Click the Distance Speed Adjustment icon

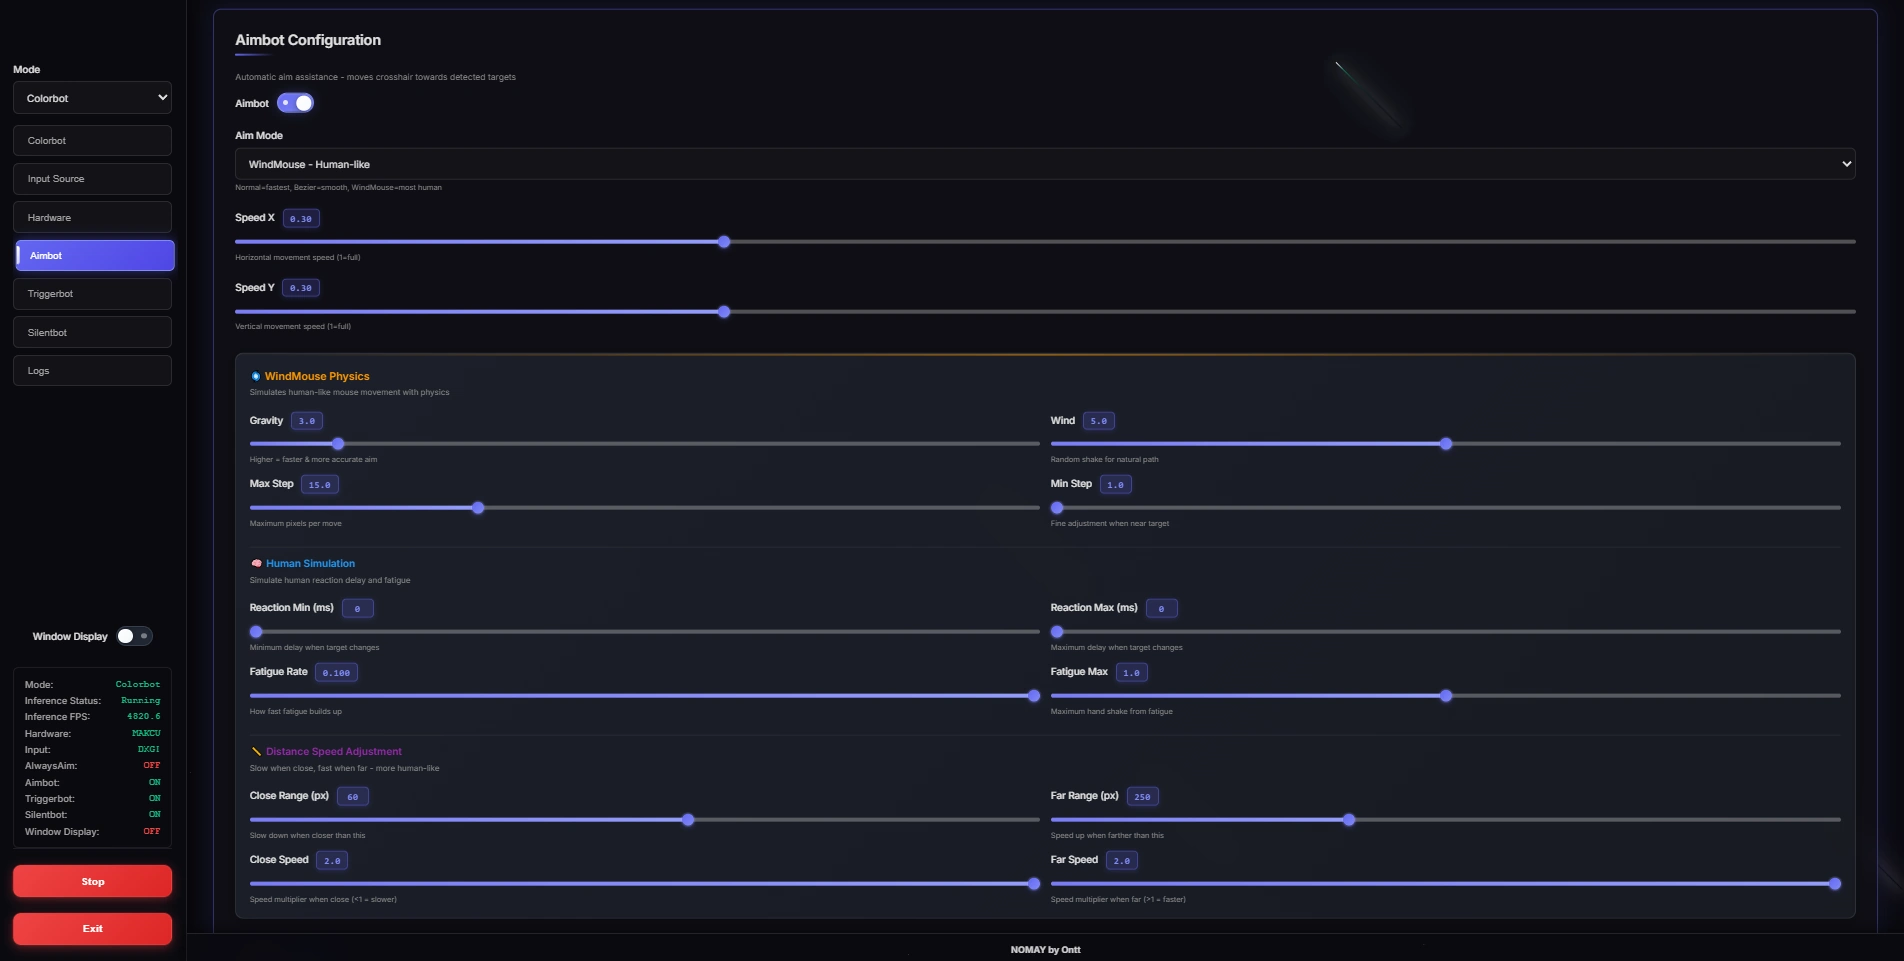coord(256,751)
